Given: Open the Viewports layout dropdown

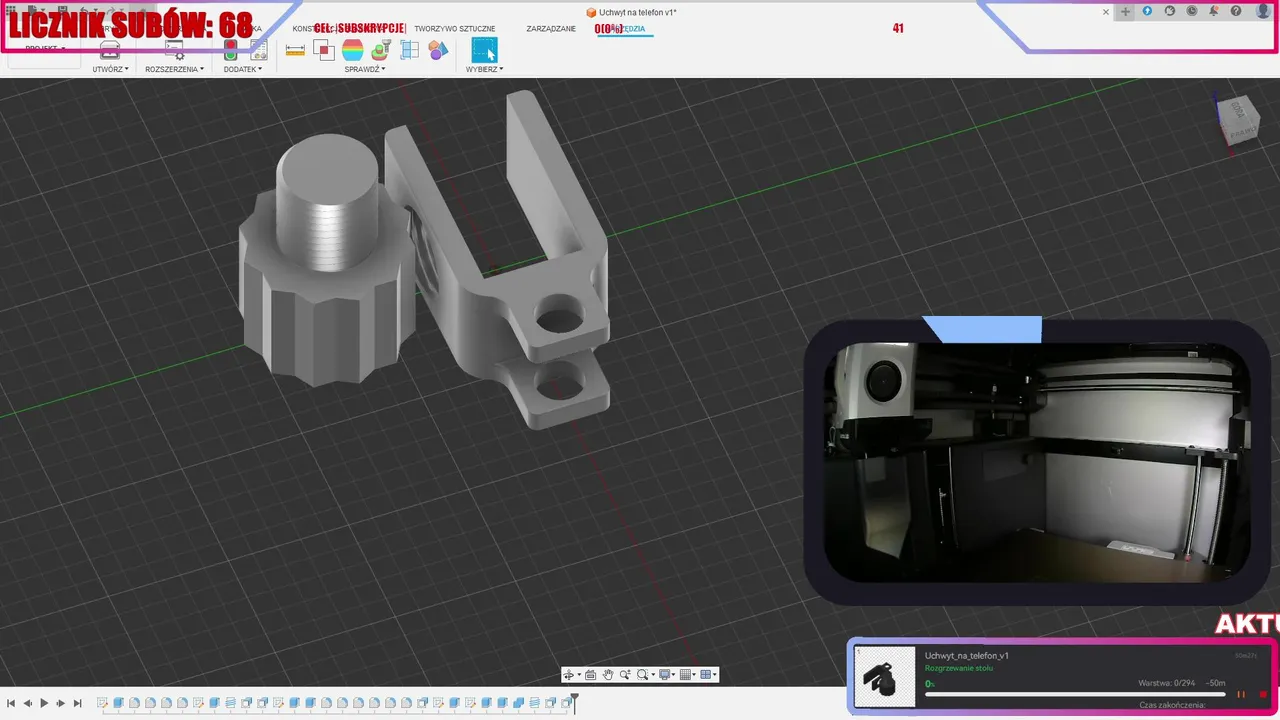Looking at the screenshot, I should [709, 675].
